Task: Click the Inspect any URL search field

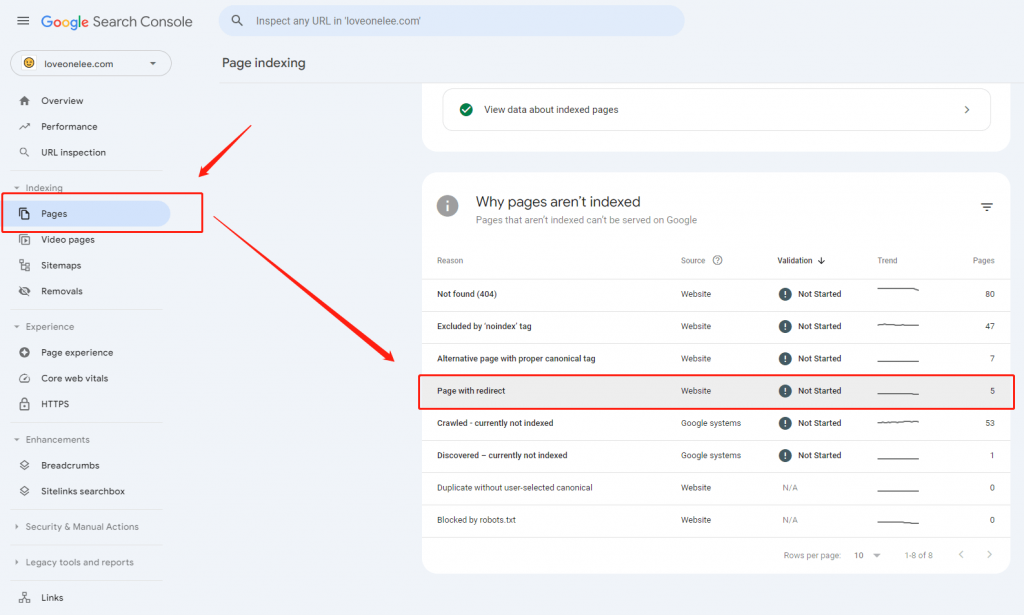Action: (x=451, y=21)
